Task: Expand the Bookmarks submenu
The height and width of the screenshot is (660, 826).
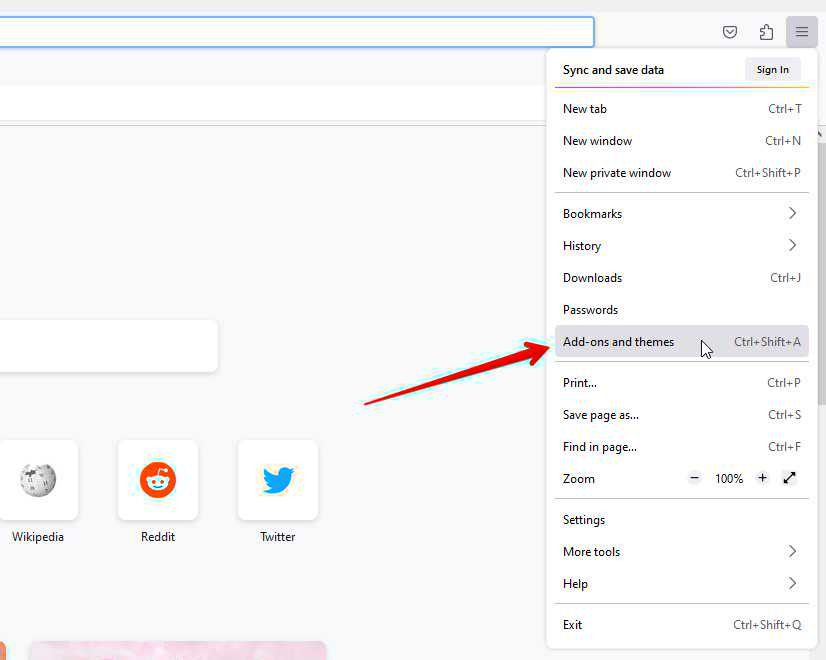Action: [681, 214]
